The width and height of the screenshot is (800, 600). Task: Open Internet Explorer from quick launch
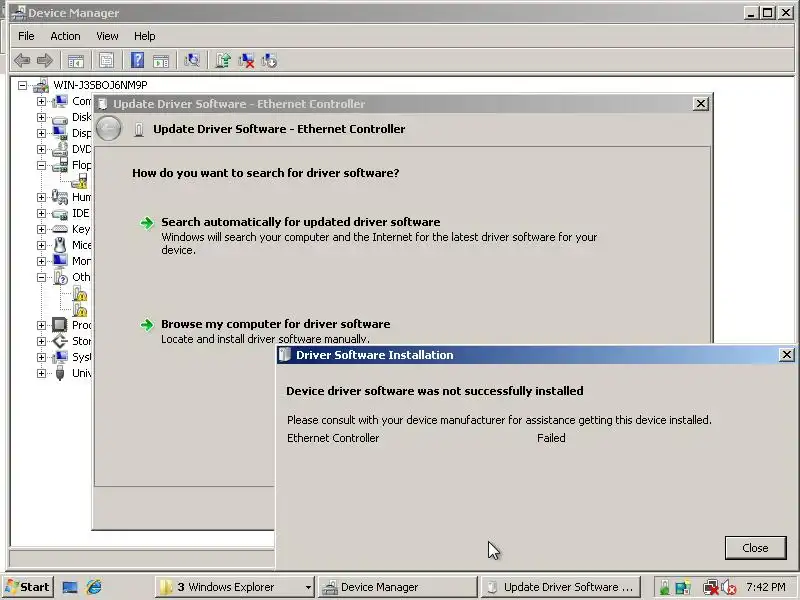point(94,587)
